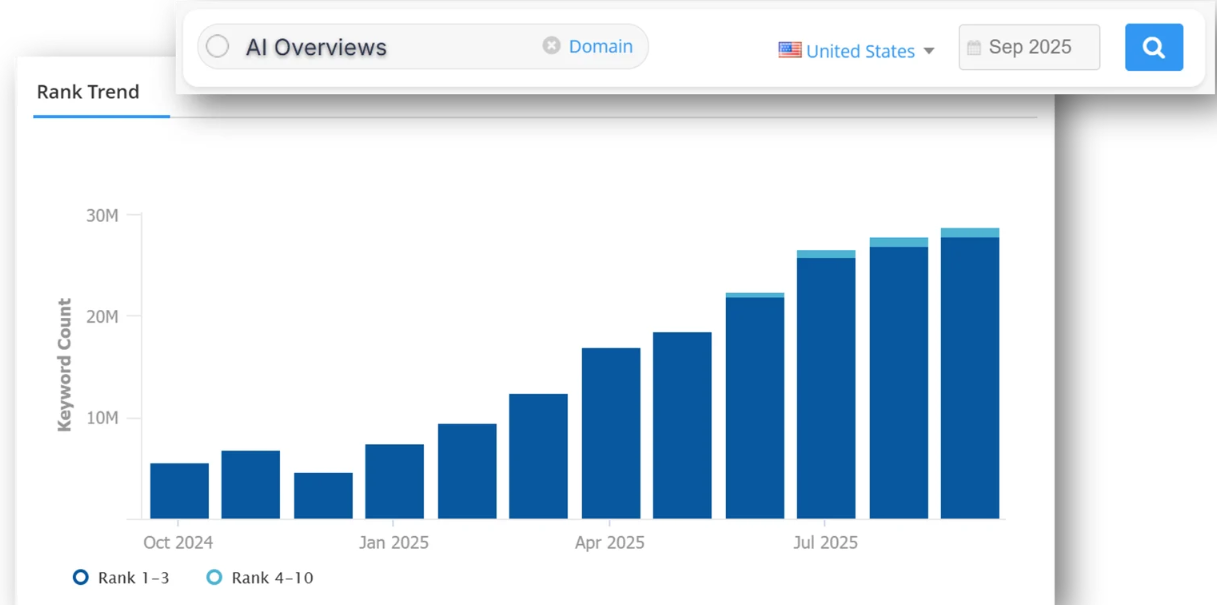The width and height of the screenshot is (1217, 605).
Task: Open the Domain search type selector
Action: (600, 45)
